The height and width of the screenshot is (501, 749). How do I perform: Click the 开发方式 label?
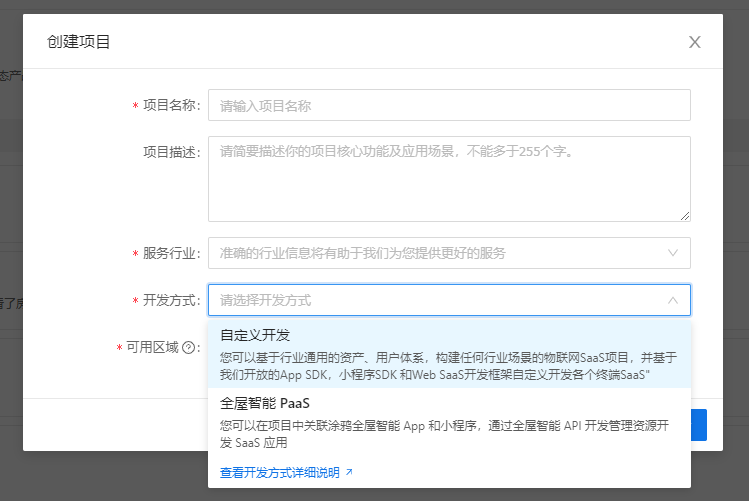(169, 300)
